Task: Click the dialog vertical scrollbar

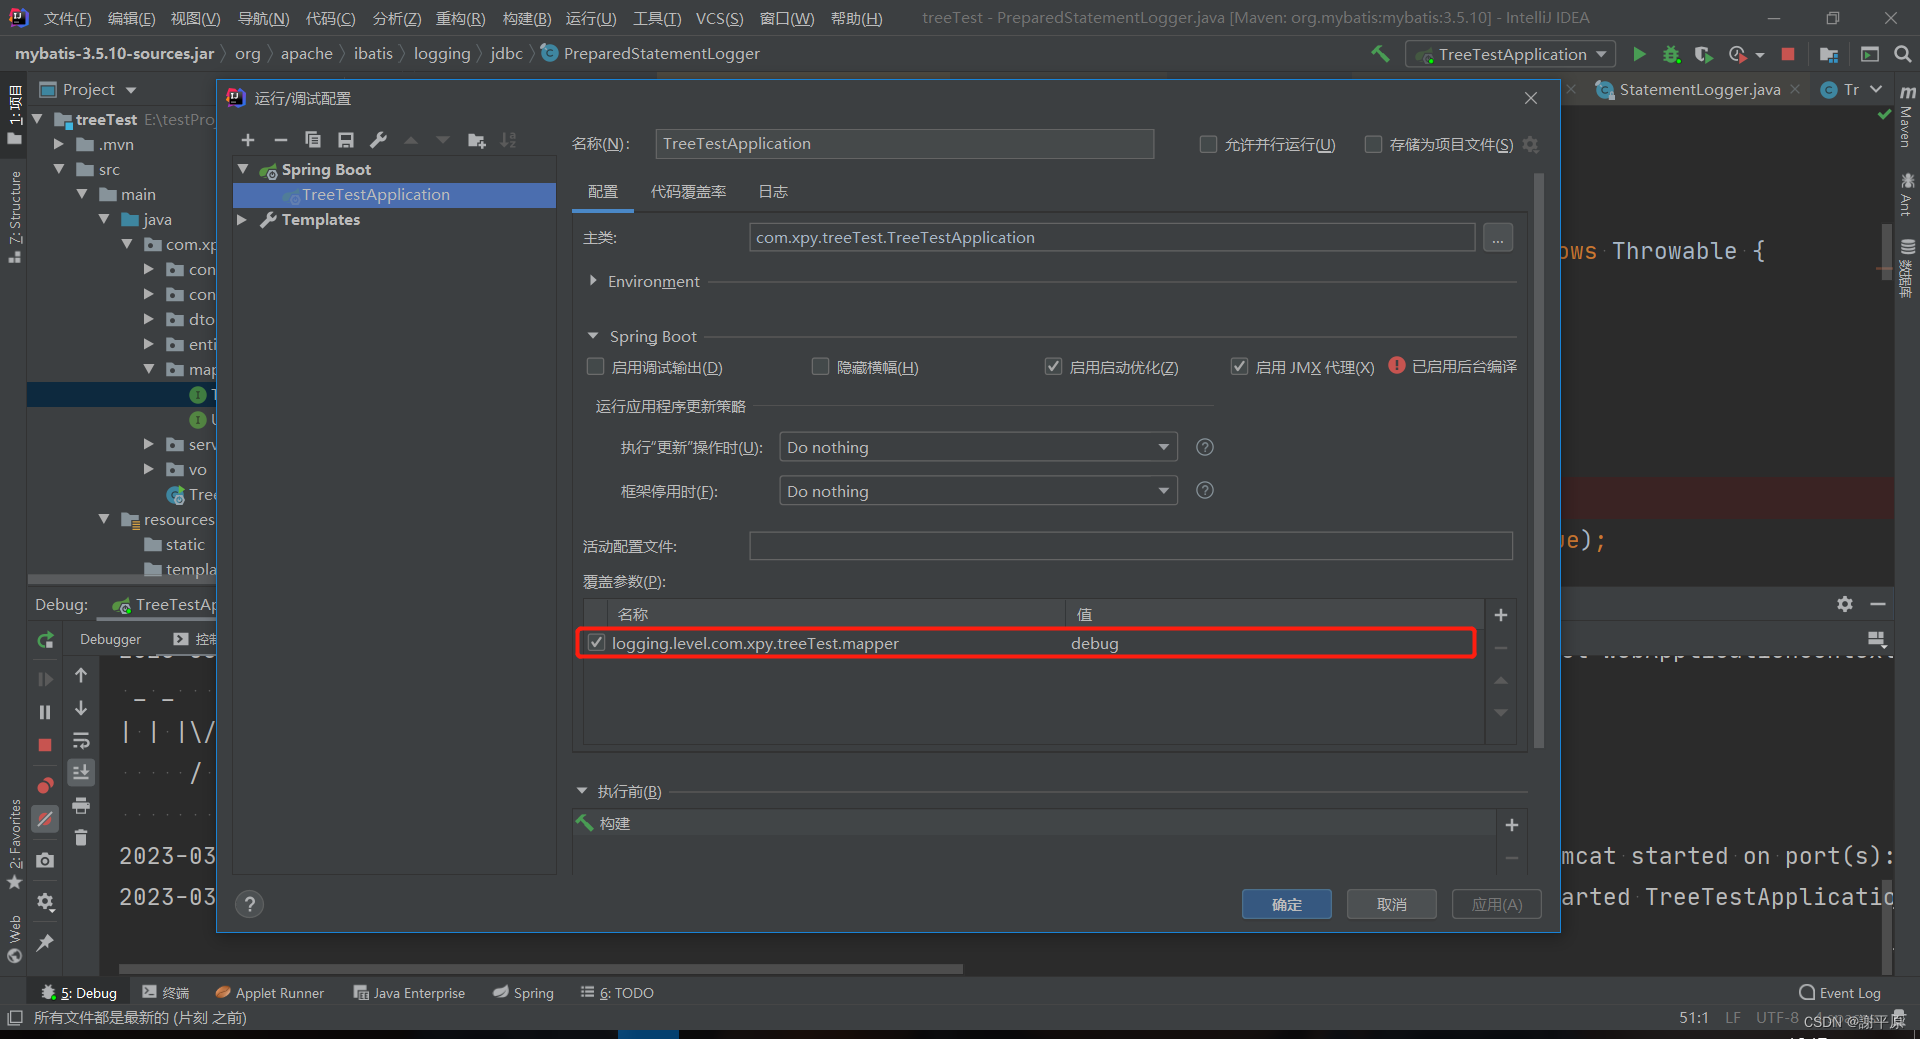Action: pos(1539,460)
